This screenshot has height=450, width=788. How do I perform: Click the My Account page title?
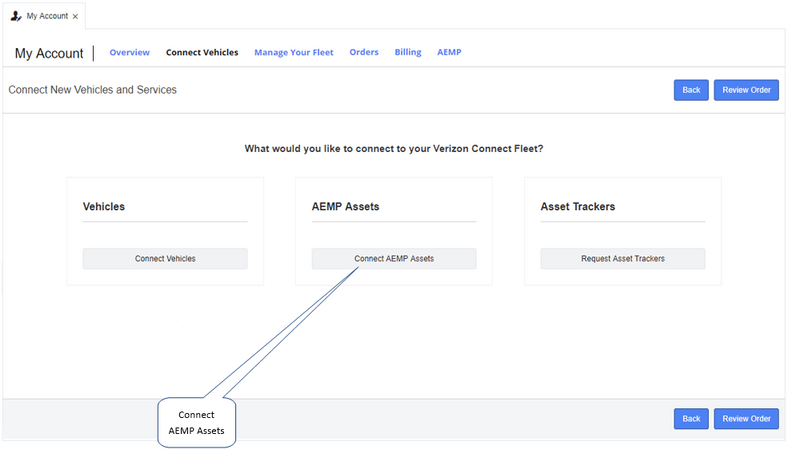tap(49, 53)
